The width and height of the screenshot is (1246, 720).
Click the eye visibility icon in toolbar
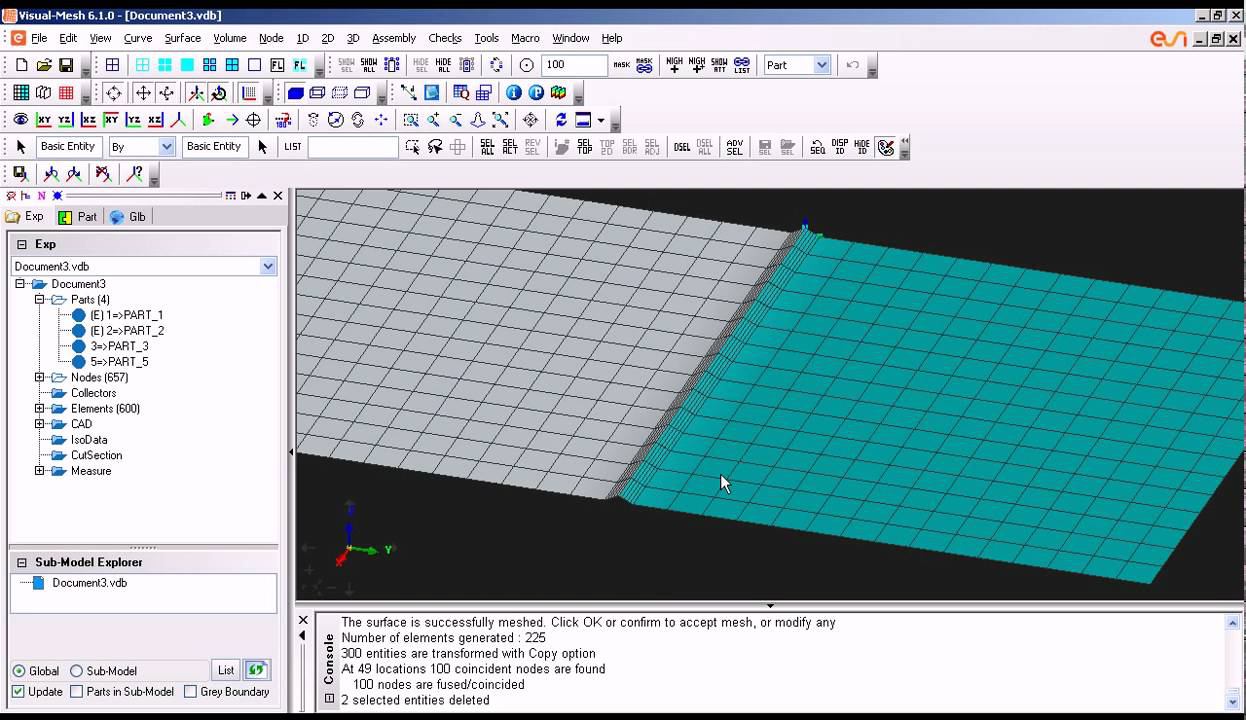tap(20, 120)
